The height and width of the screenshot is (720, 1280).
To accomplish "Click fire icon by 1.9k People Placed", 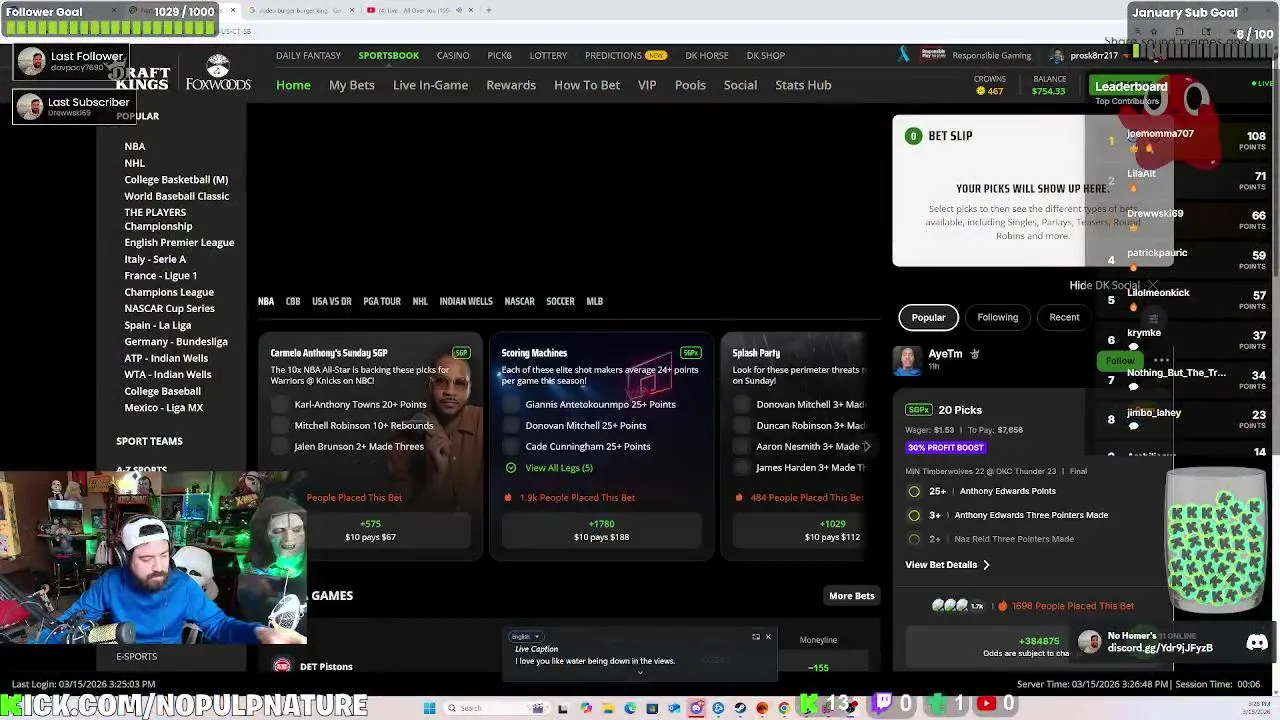I will [508, 497].
